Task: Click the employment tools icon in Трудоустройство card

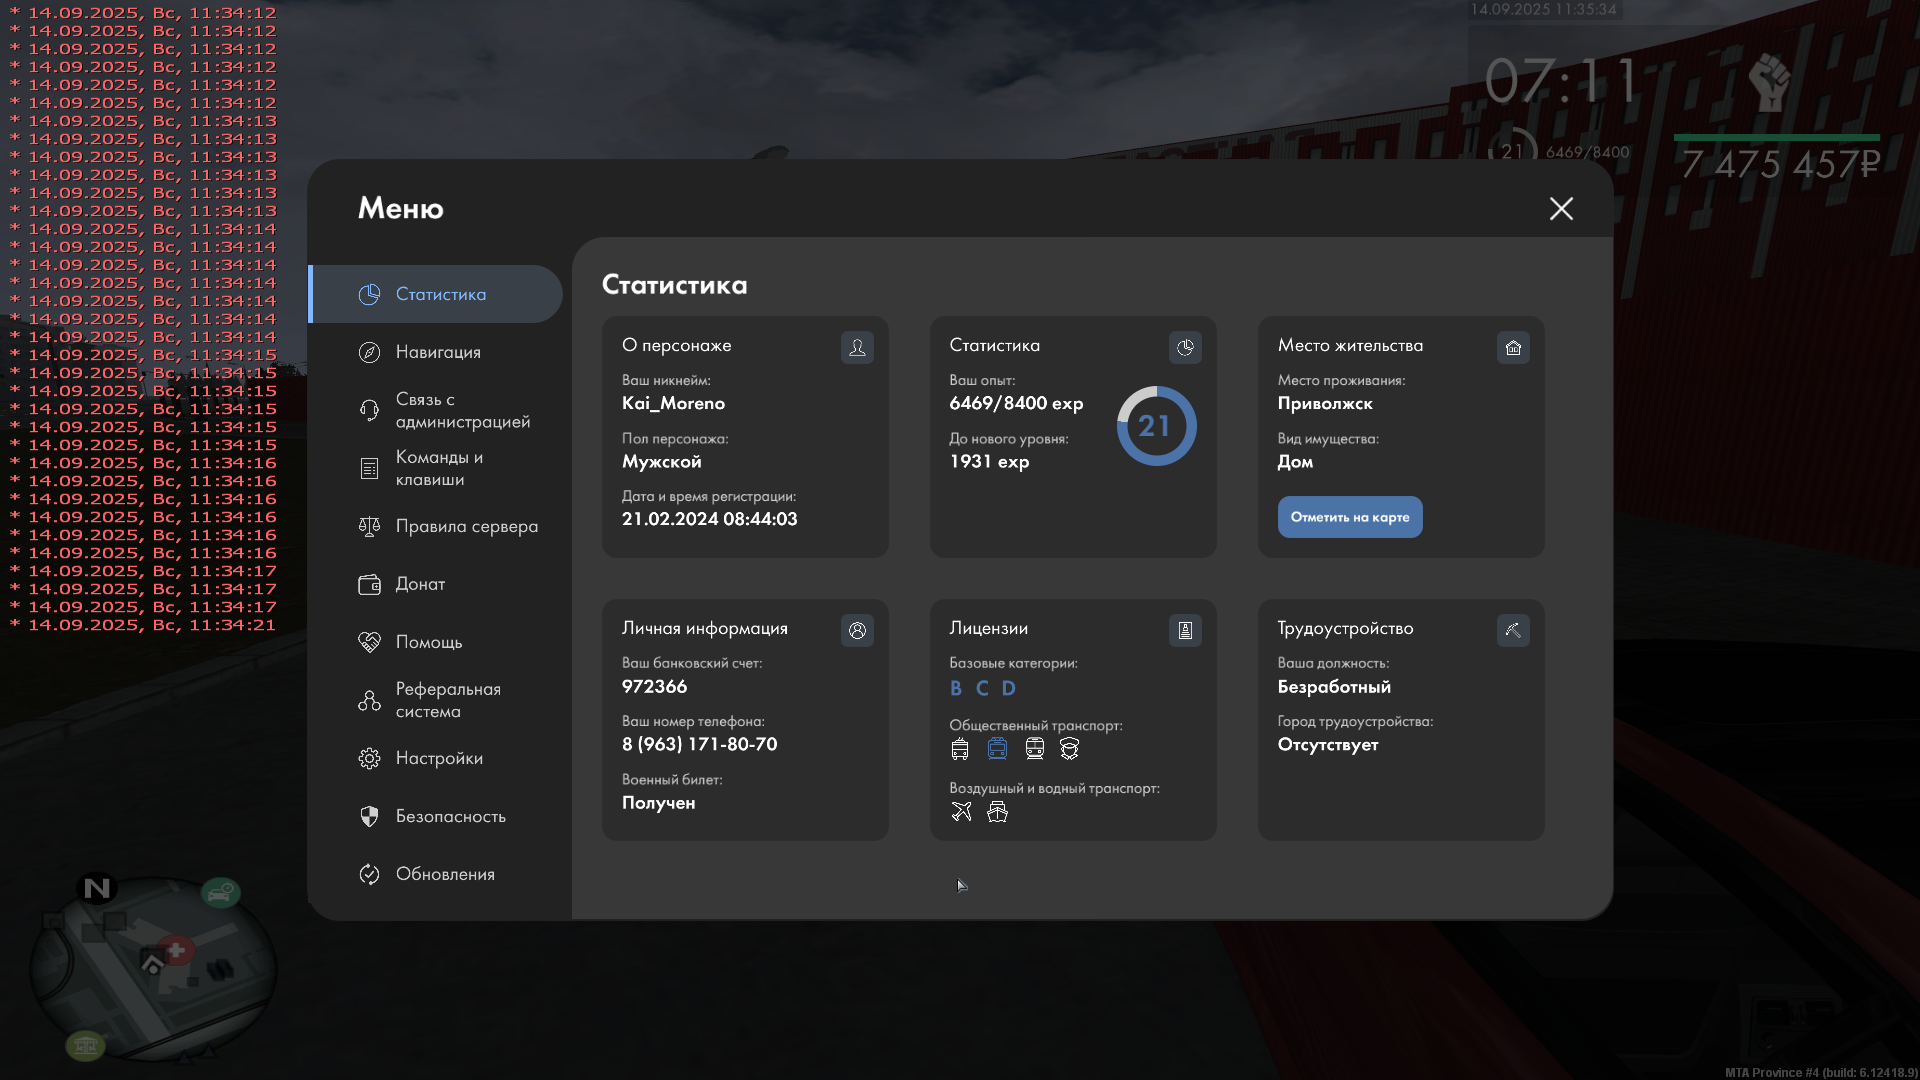Action: pyautogui.click(x=1513, y=630)
